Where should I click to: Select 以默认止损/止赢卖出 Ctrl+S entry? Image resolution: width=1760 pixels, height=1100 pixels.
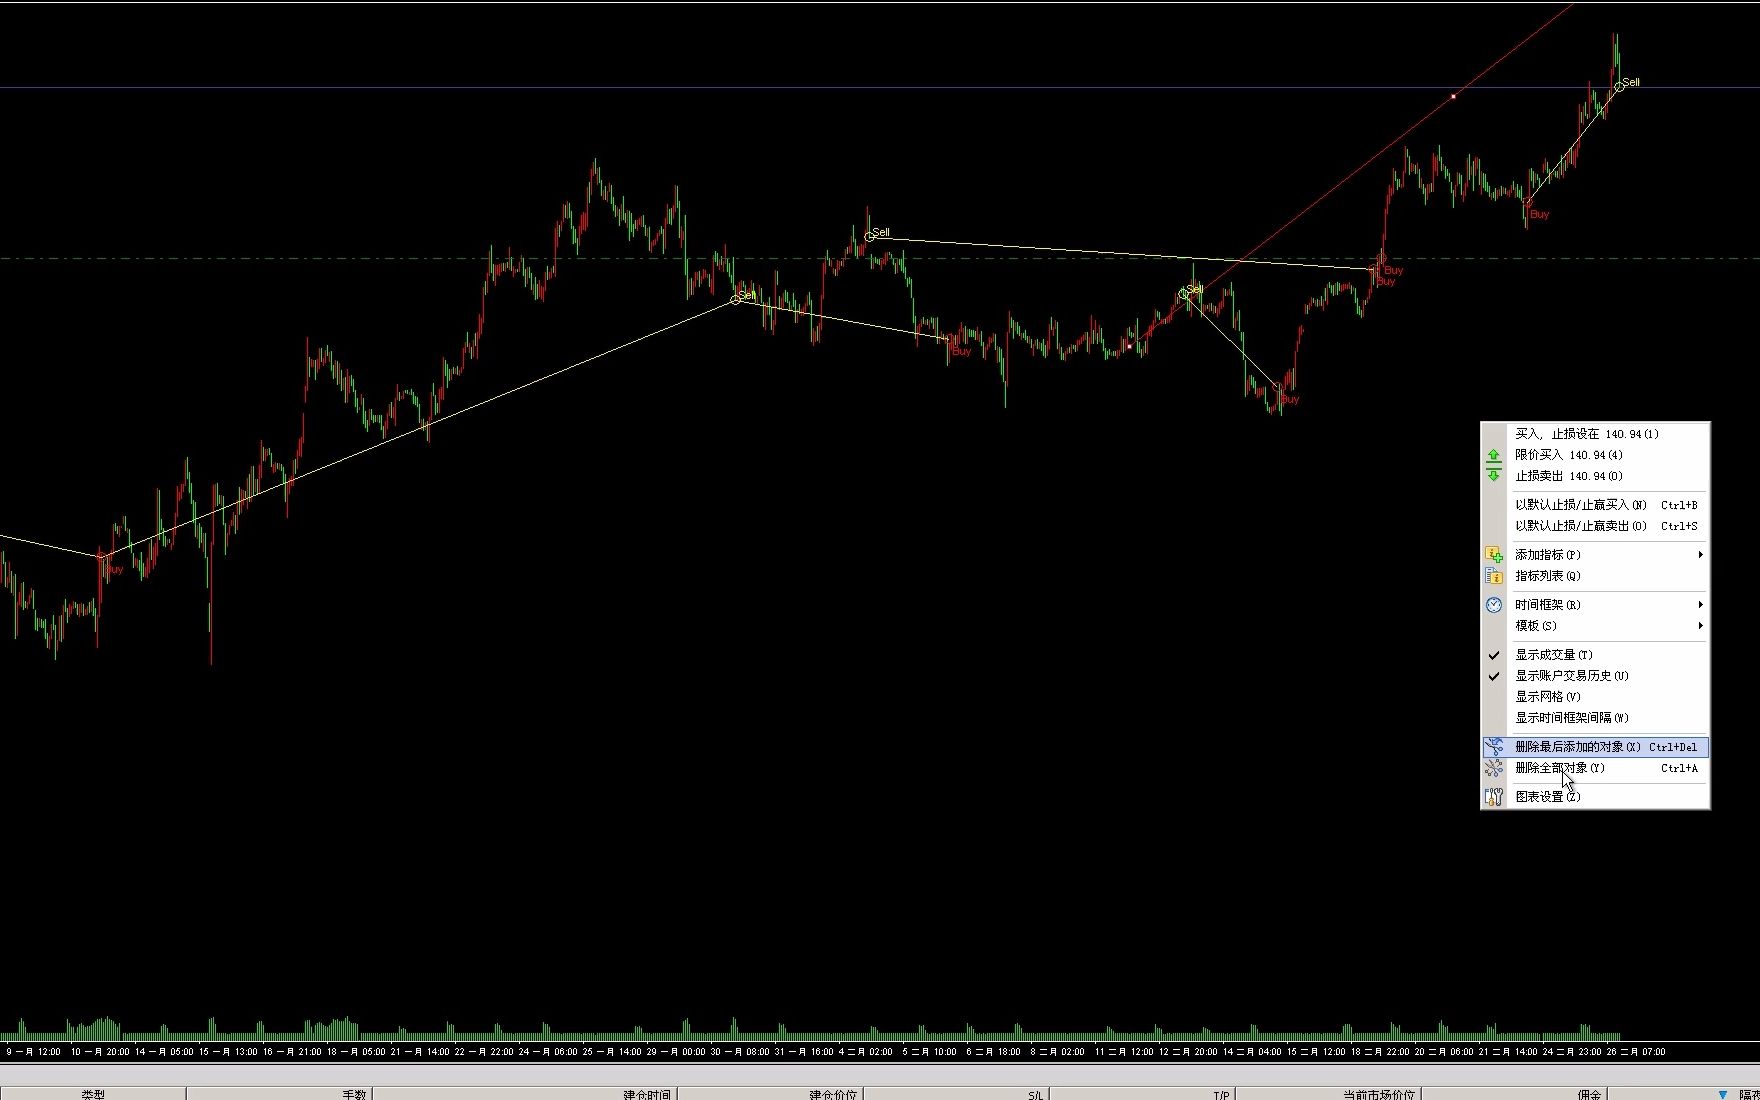1596,526
